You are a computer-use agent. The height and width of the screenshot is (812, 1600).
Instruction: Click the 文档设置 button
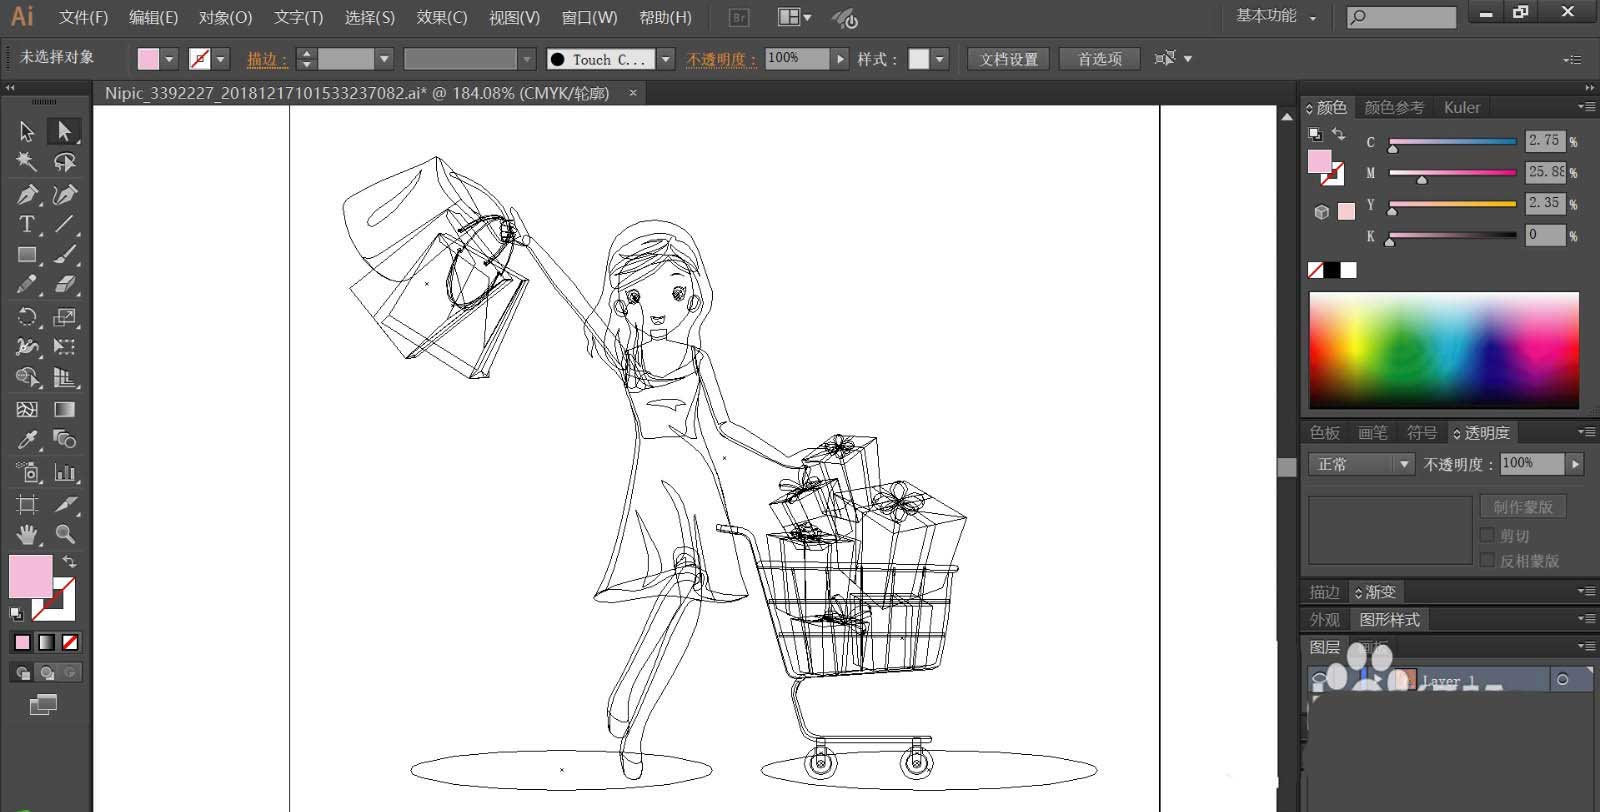(x=1009, y=59)
